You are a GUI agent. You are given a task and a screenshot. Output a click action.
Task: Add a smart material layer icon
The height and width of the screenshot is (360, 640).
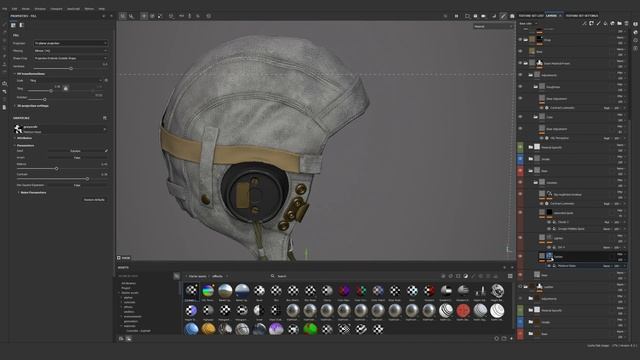(612, 24)
